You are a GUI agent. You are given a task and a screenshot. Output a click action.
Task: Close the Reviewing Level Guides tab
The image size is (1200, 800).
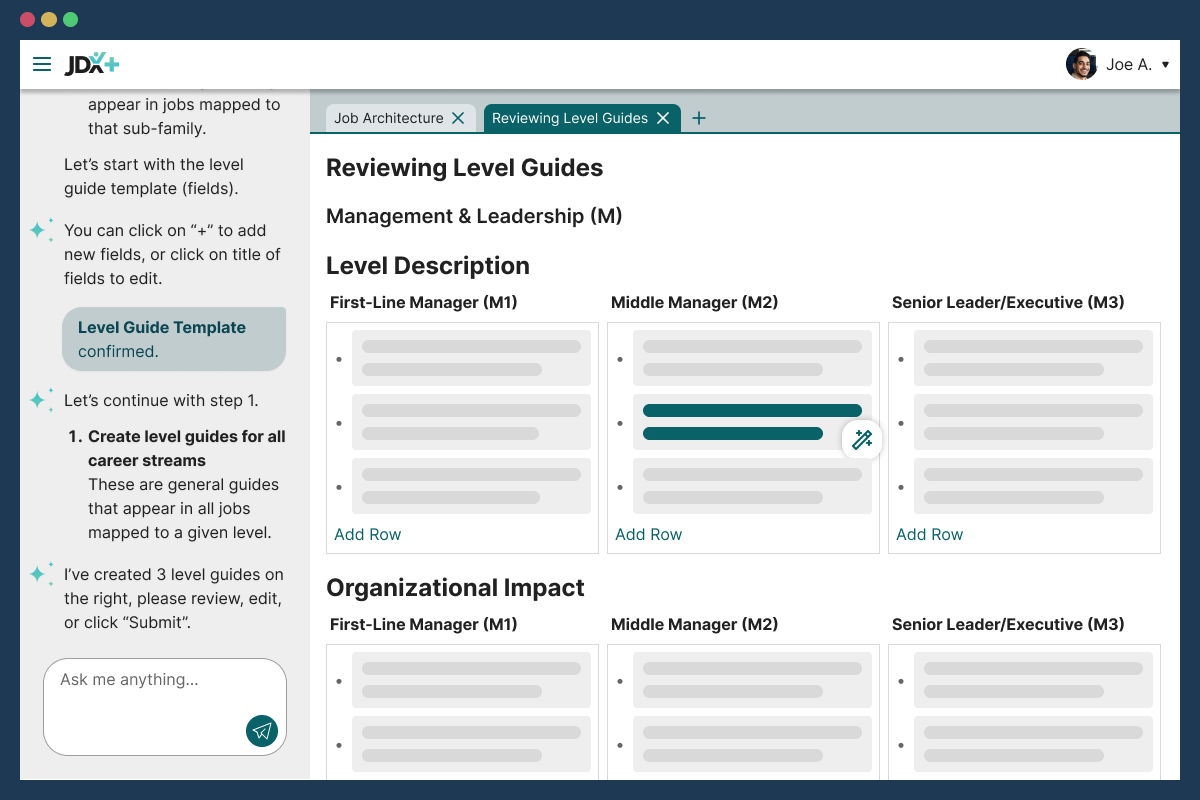pyautogui.click(x=663, y=118)
